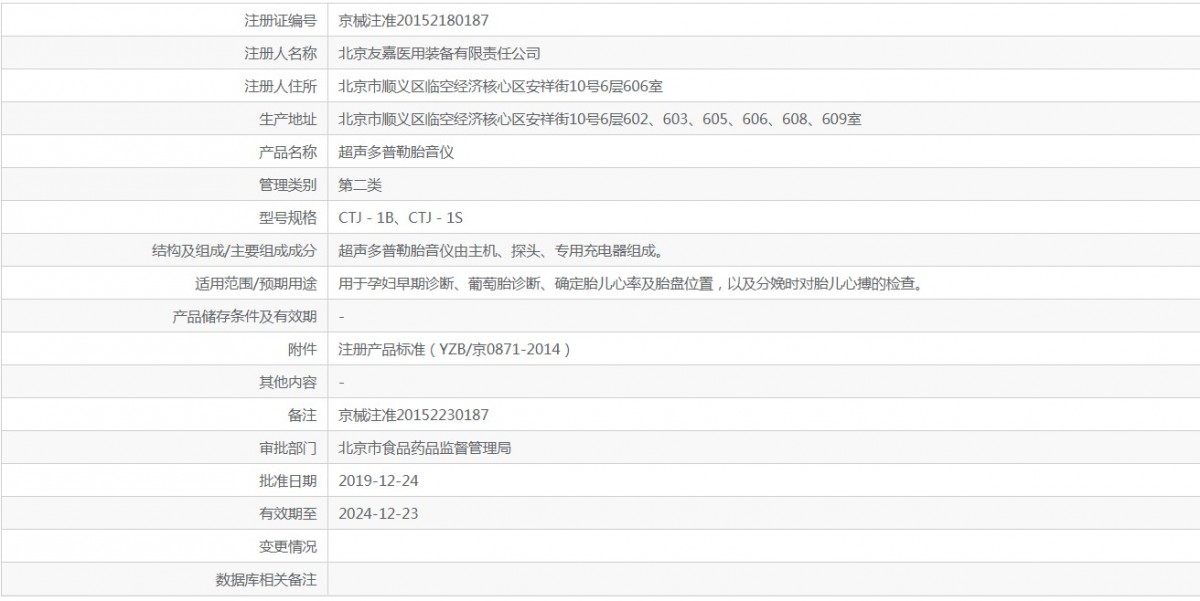
Task: Click the label 产品储存条件及有效期
Action: (245, 317)
